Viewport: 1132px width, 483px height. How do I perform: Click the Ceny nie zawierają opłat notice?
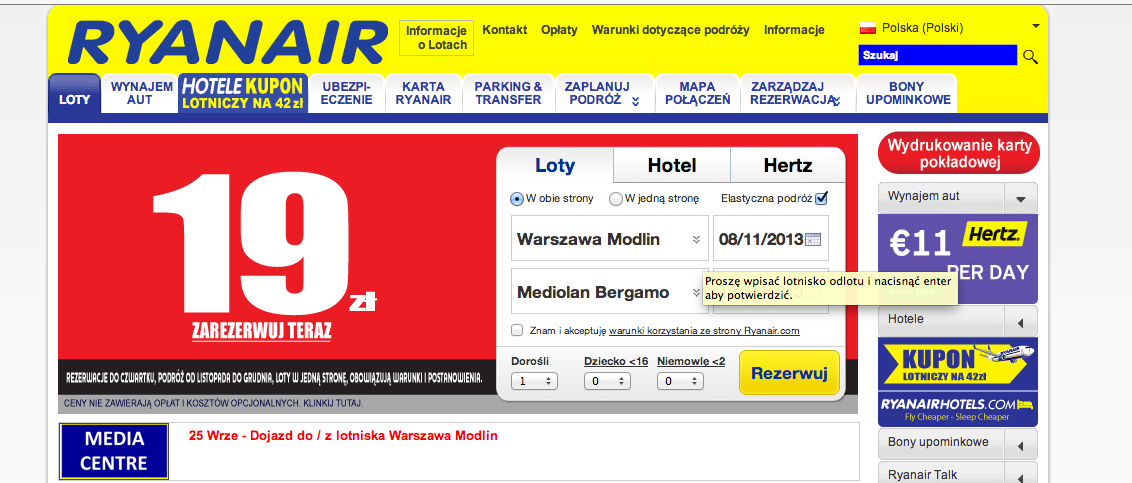(214, 402)
